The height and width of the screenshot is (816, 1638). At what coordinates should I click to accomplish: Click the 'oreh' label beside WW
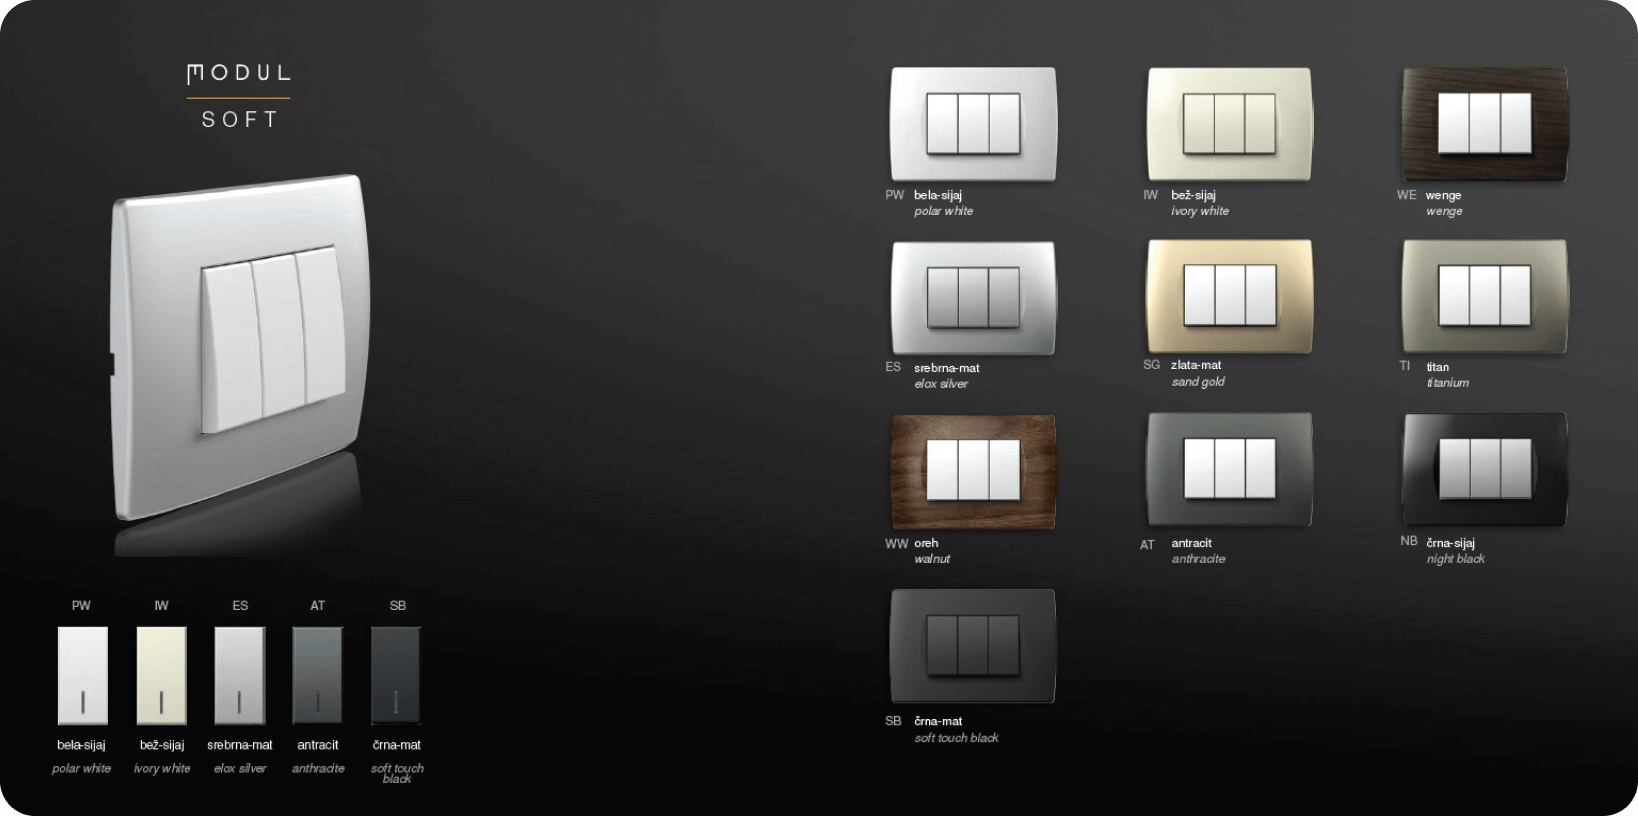click(926, 543)
